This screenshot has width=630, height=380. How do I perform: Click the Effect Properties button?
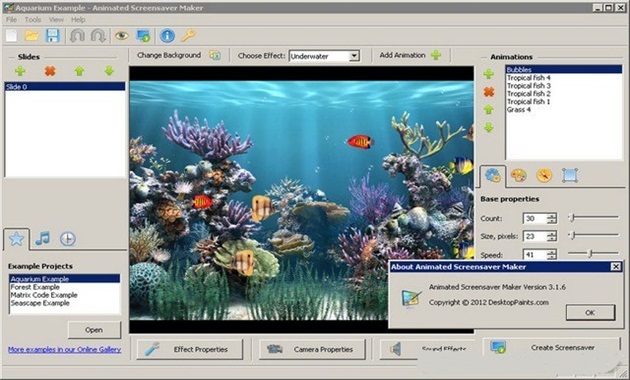pyautogui.click(x=190, y=349)
